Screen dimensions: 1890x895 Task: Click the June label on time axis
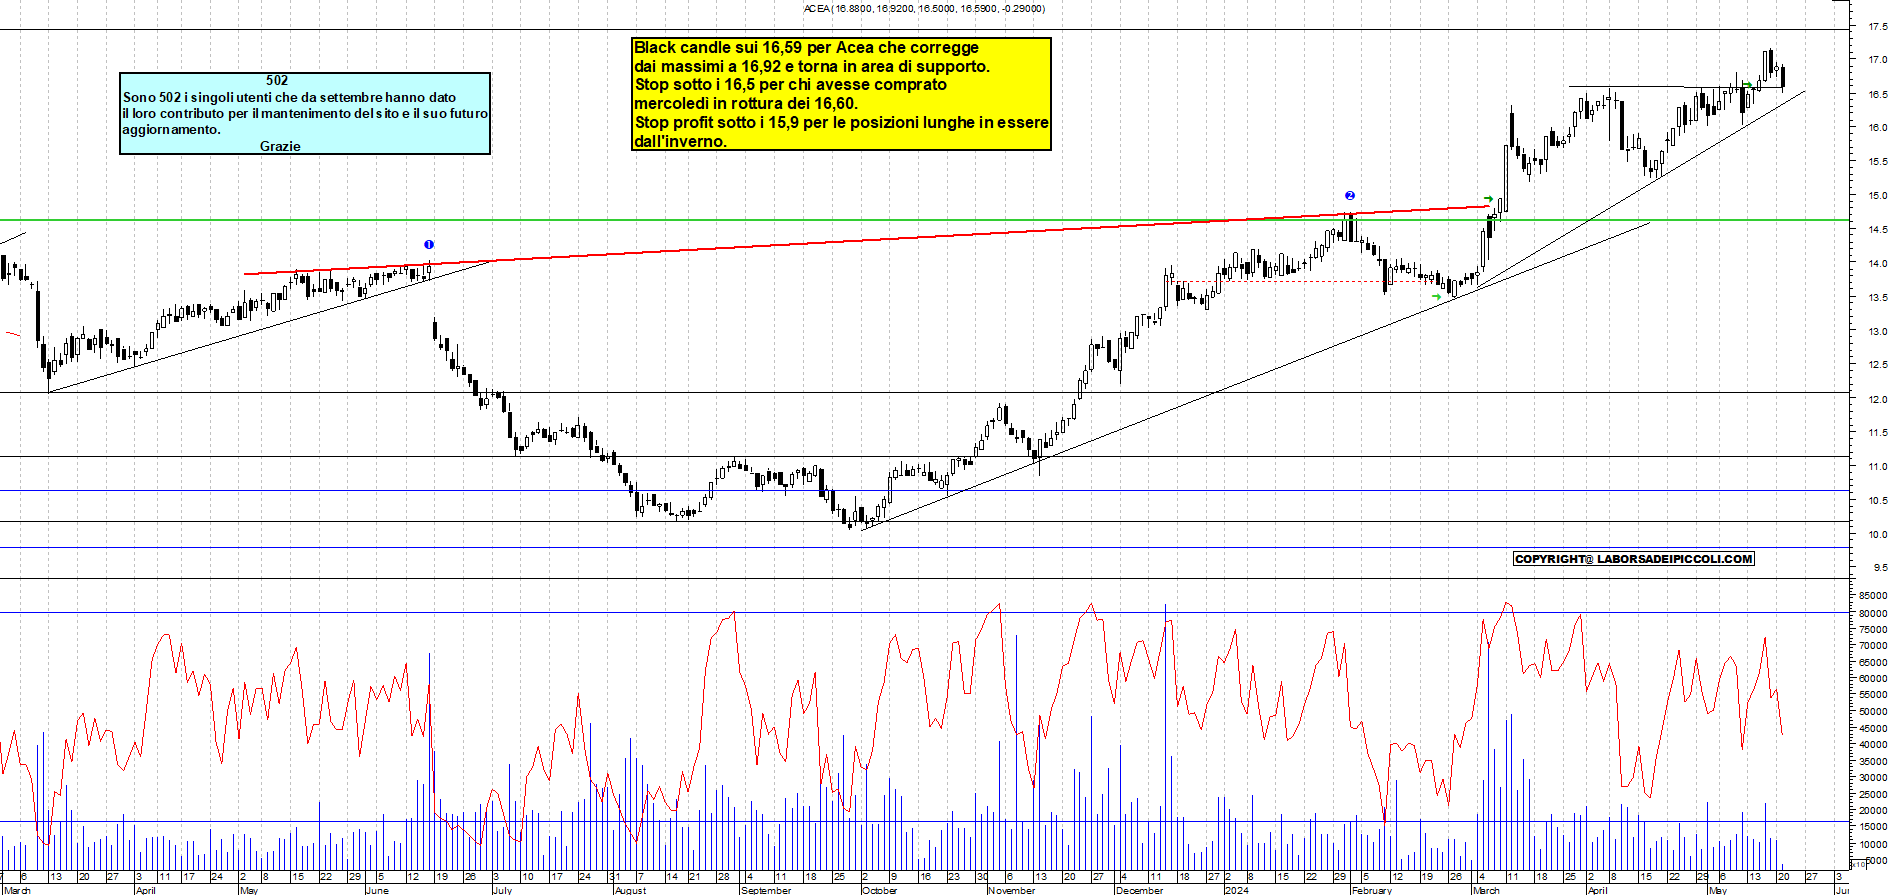pyautogui.click(x=377, y=890)
